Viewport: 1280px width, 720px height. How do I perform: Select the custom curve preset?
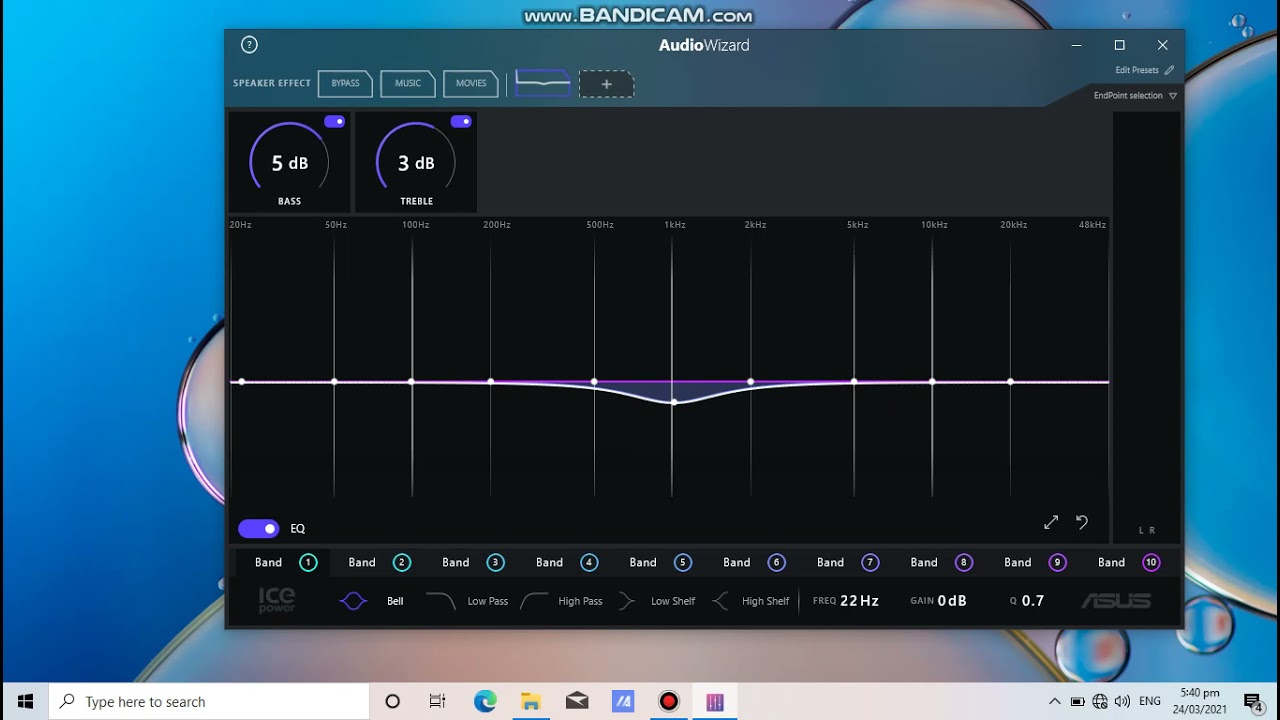pyautogui.click(x=543, y=84)
